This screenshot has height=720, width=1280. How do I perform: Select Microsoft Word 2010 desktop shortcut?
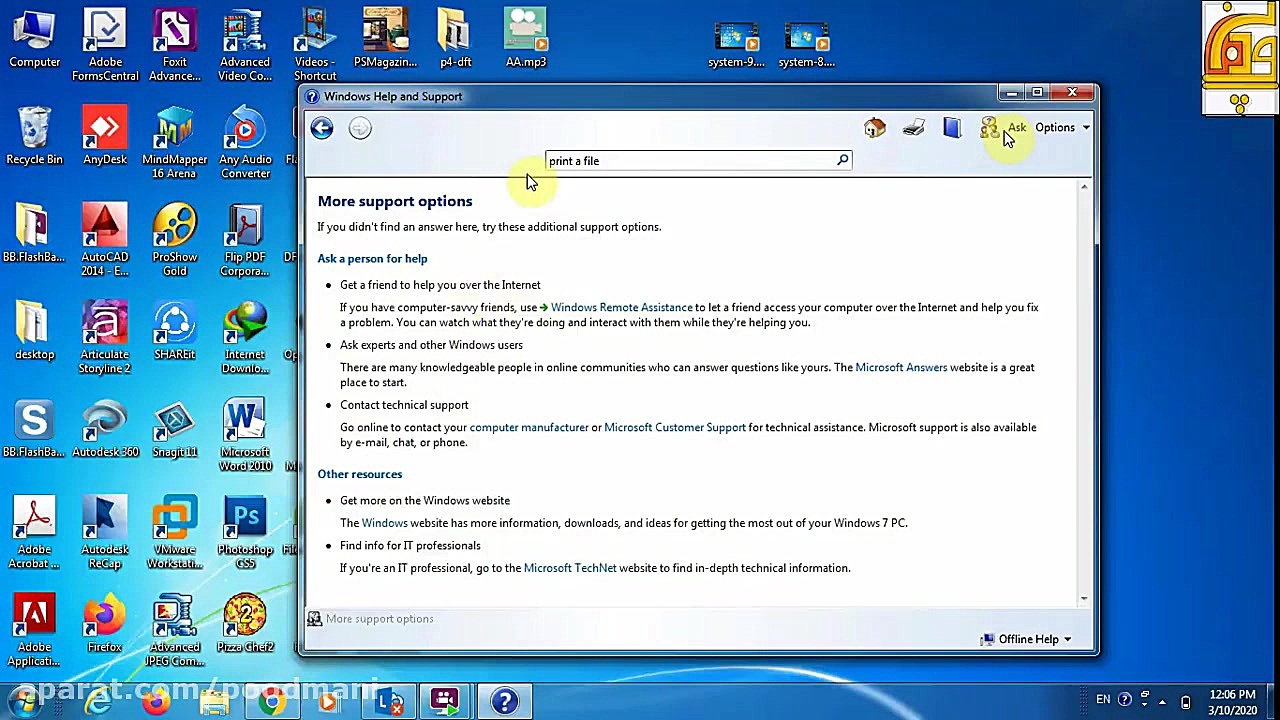click(245, 430)
